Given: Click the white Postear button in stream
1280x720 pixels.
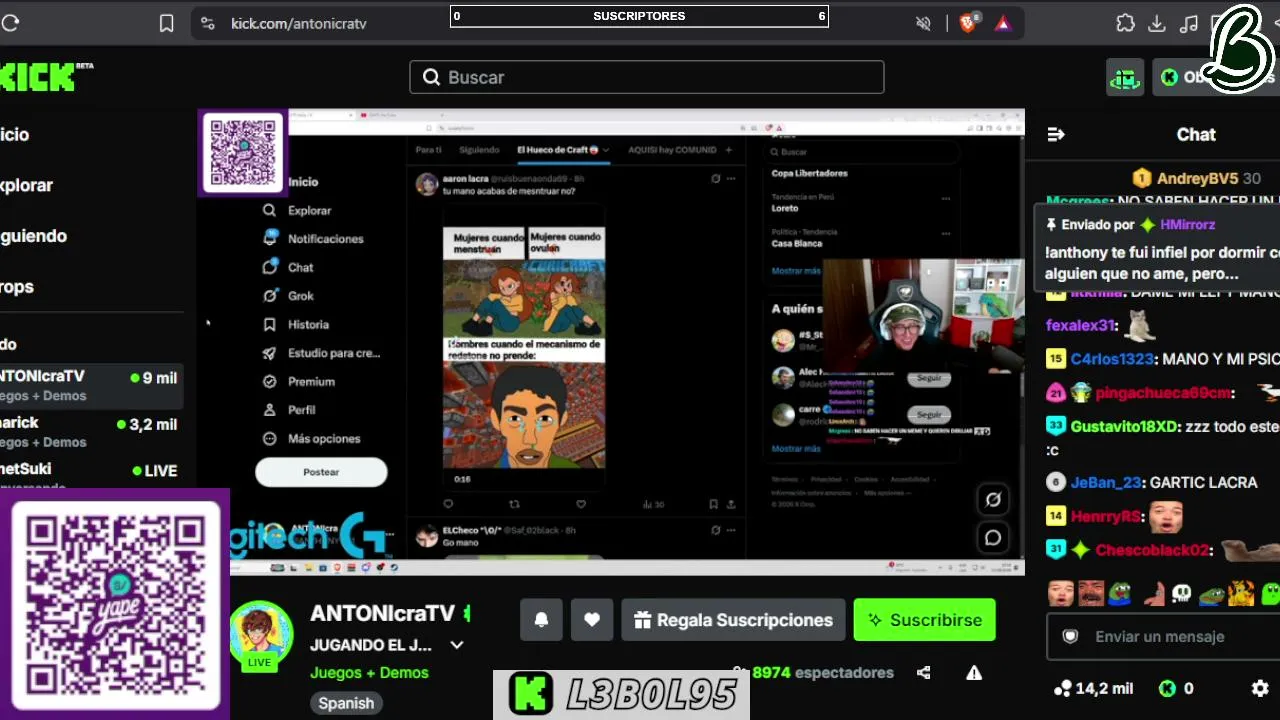Looking at the screenshot, I should coord(321,472).
